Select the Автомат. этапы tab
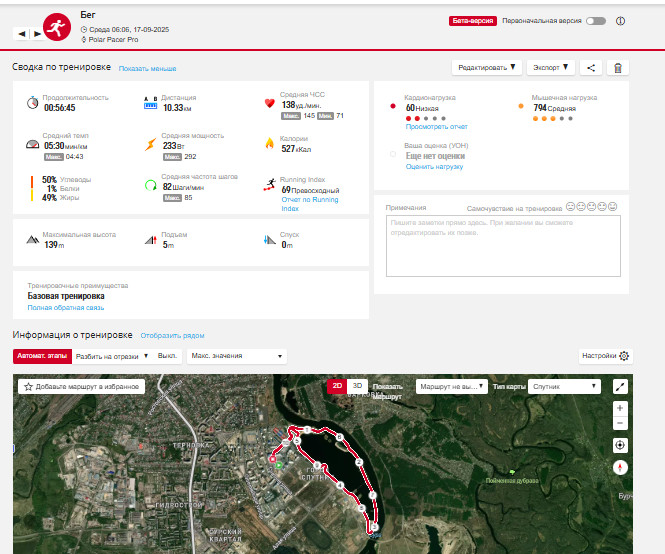This screenshot has width=665, height=554. tap(42, 356)
